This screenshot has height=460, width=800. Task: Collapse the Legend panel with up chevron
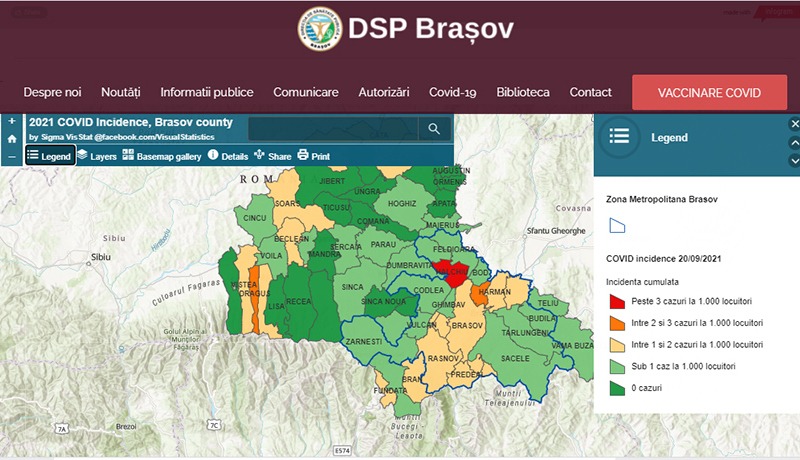pos(795,143)
